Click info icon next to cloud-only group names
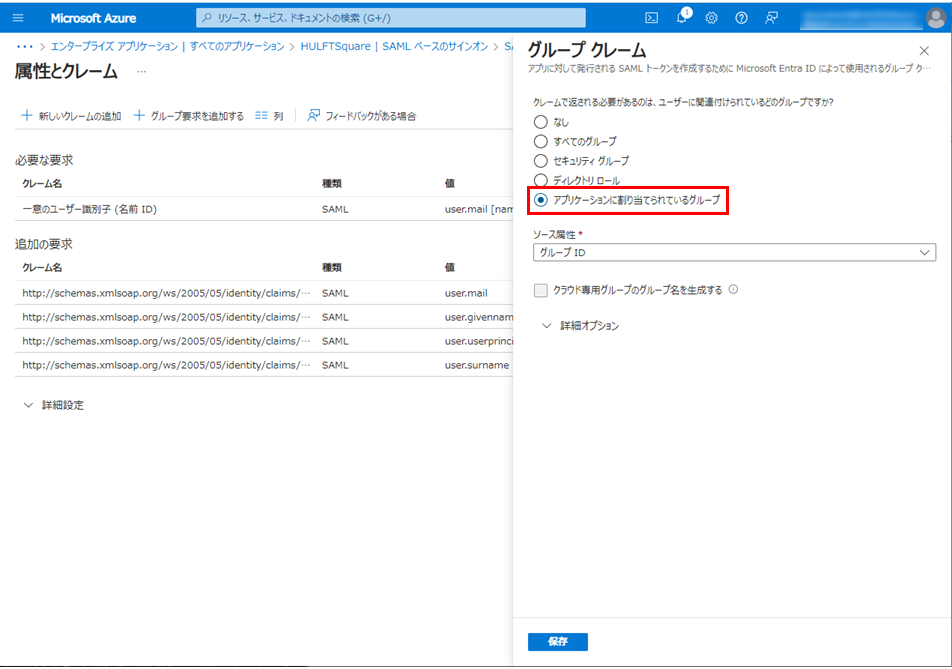 coord(733,290)
